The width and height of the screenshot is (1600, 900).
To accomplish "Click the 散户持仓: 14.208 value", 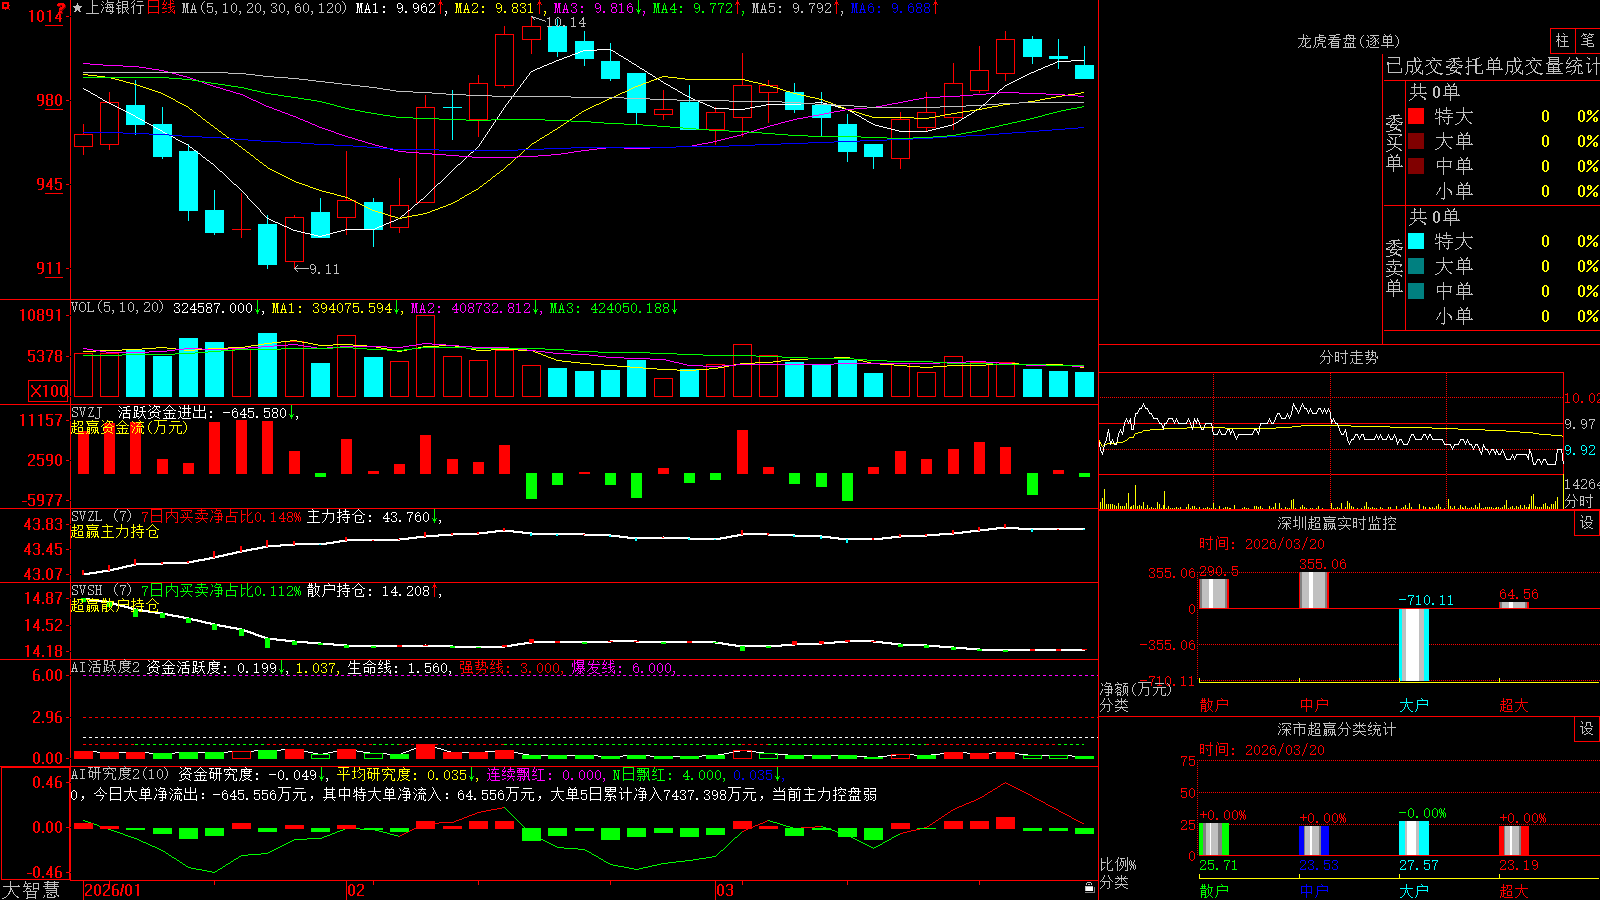I will 368,591.
